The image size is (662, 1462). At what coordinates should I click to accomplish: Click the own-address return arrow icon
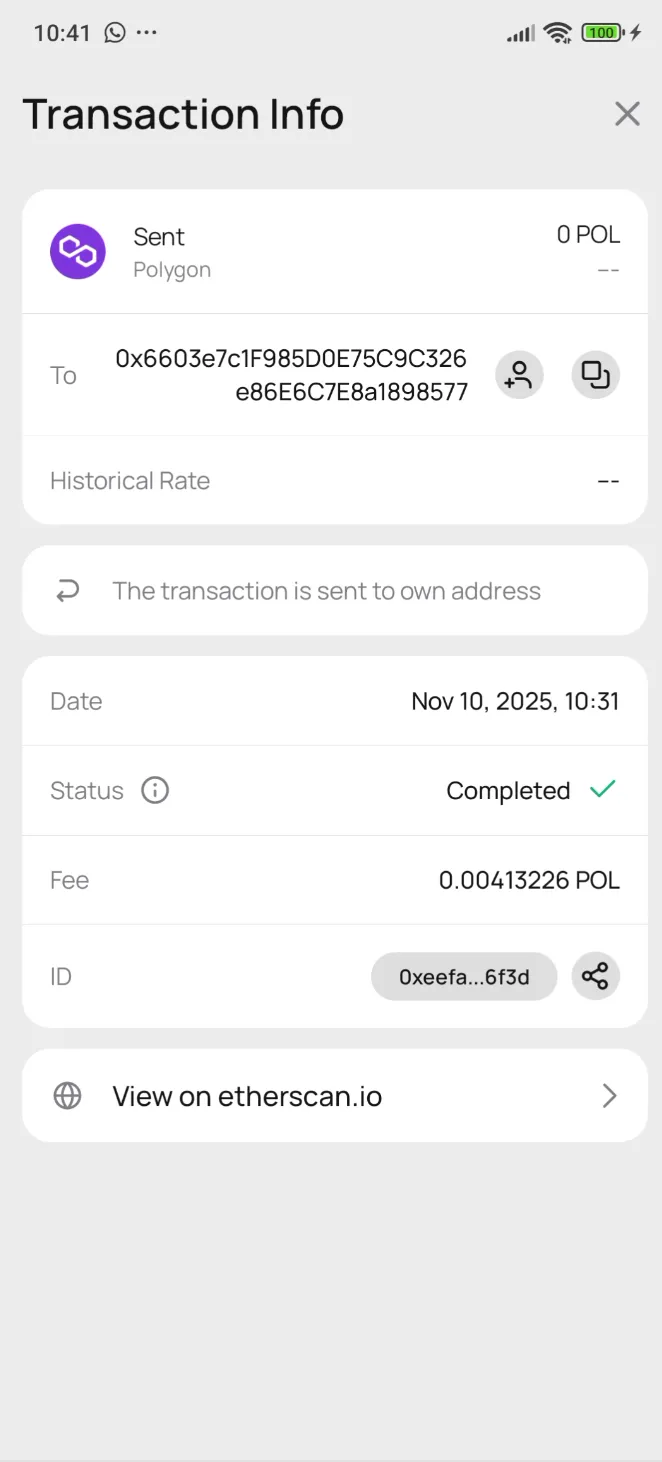tap(67, 590)
